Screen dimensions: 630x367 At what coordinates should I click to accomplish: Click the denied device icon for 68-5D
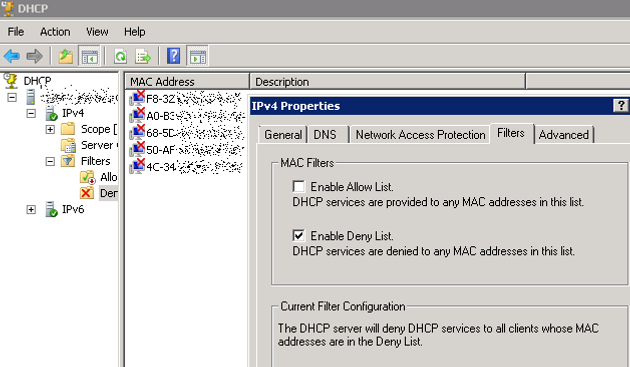click(x=137, y=133)
